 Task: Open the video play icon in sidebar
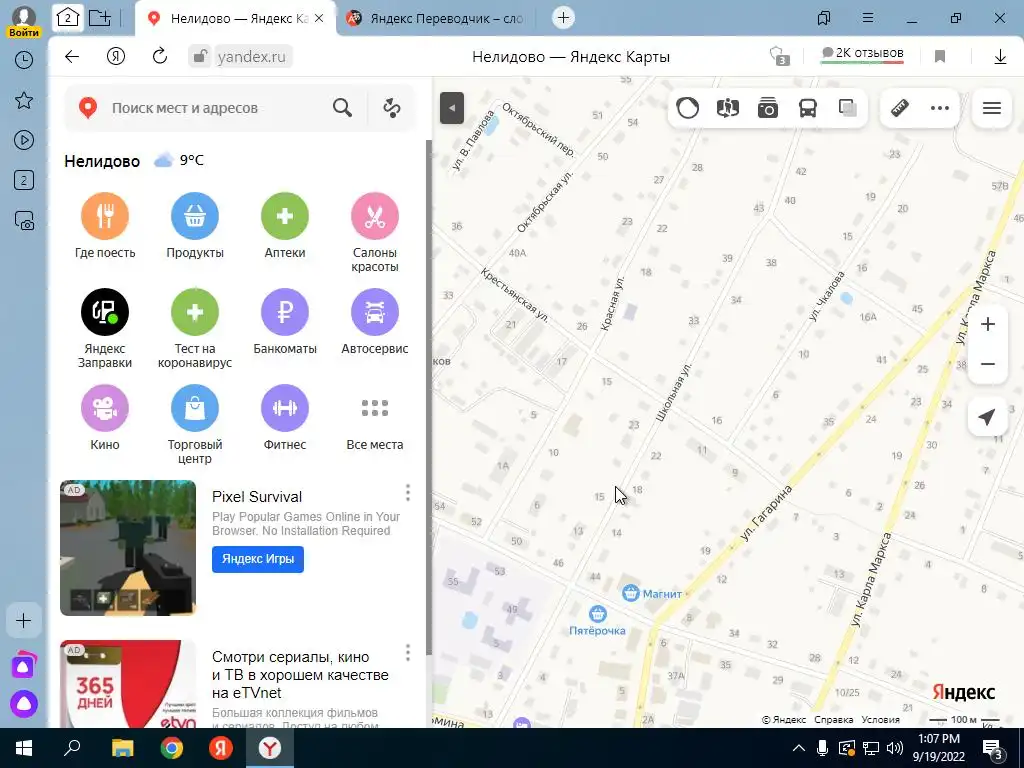(x=24, y=140)
